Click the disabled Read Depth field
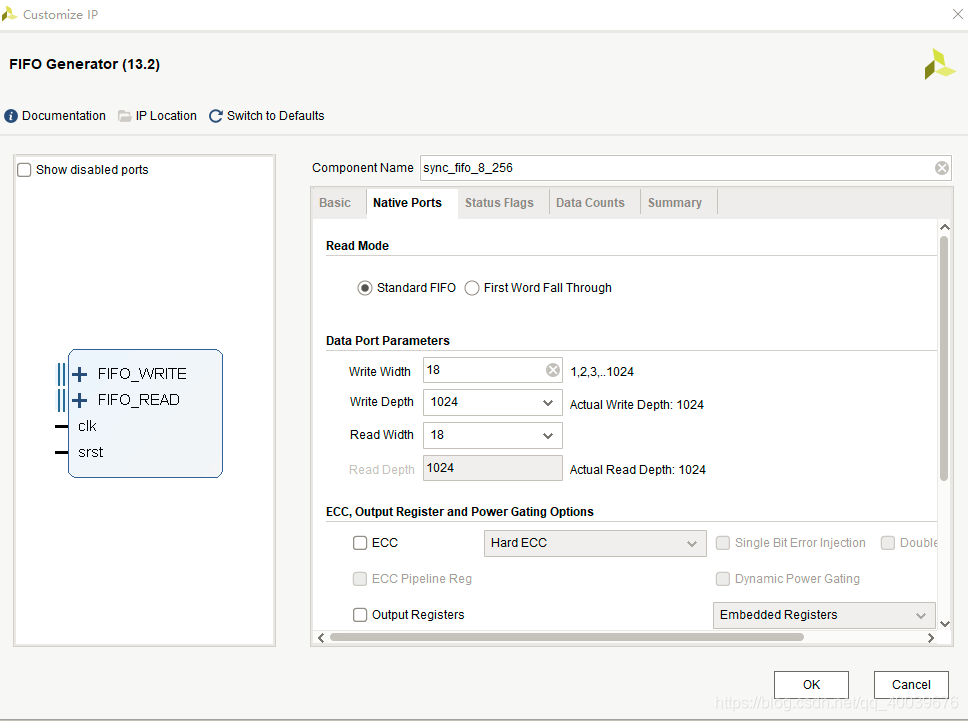Screen dimensions: 968x721 pos(493,468)
